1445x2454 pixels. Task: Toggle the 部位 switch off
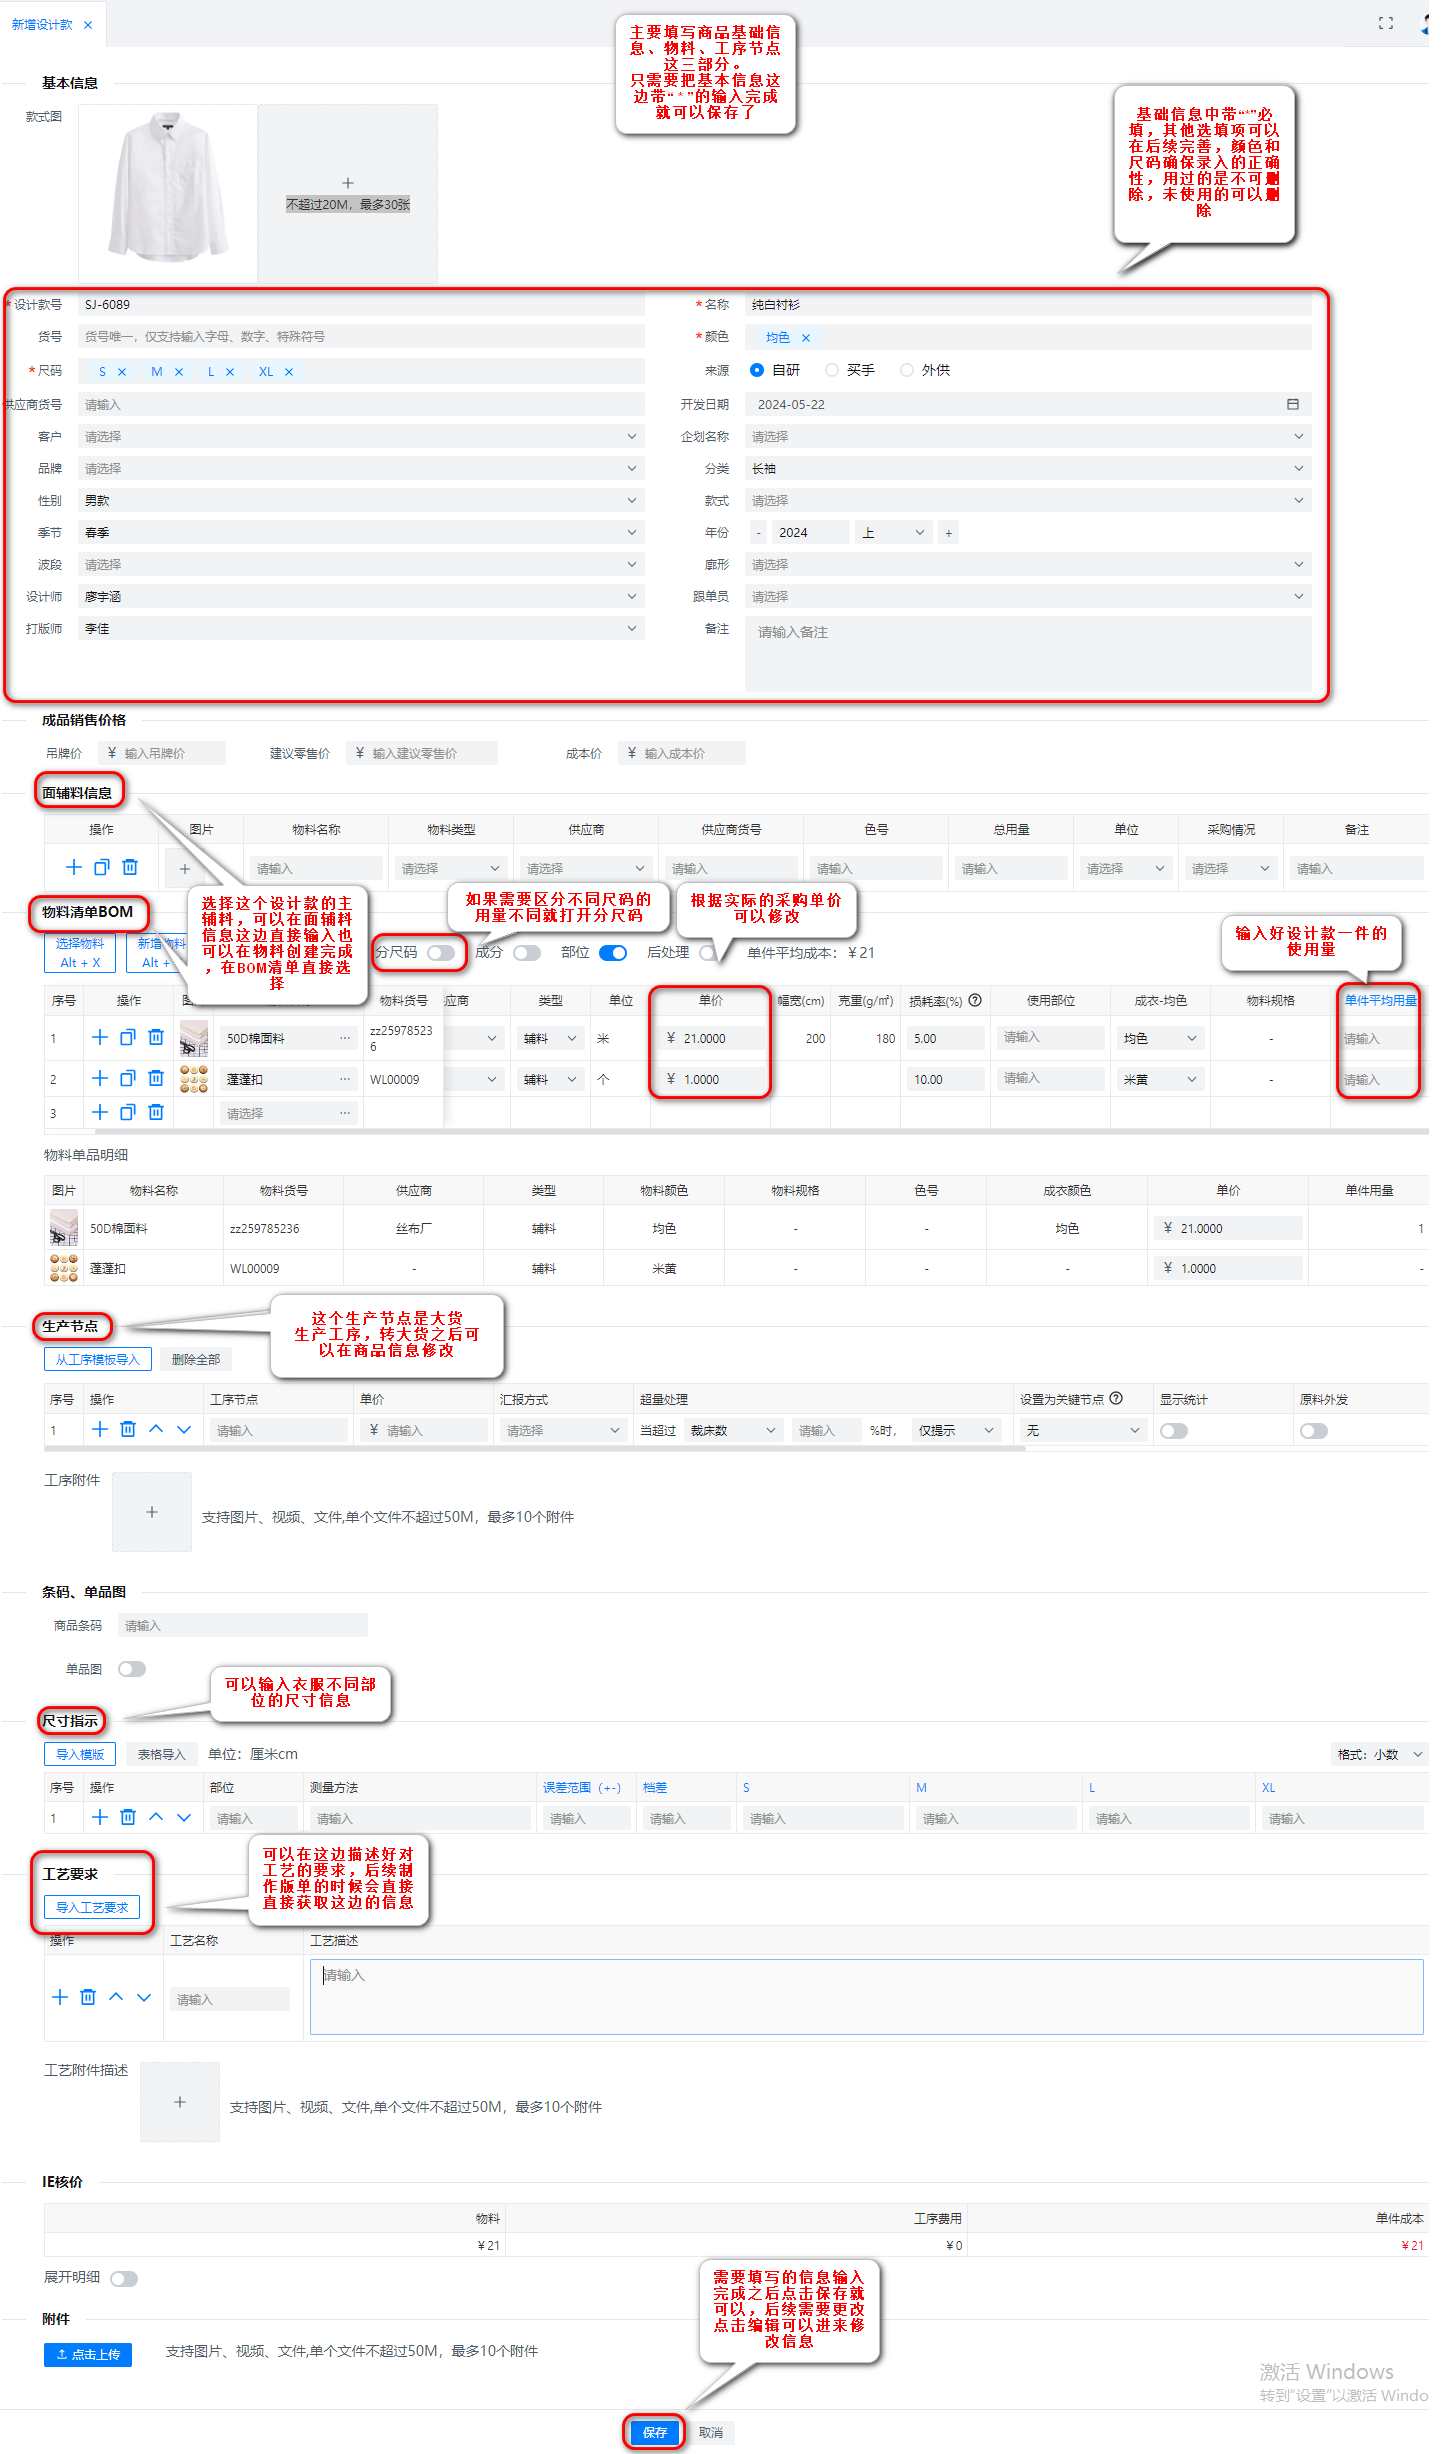click(613, 953)
